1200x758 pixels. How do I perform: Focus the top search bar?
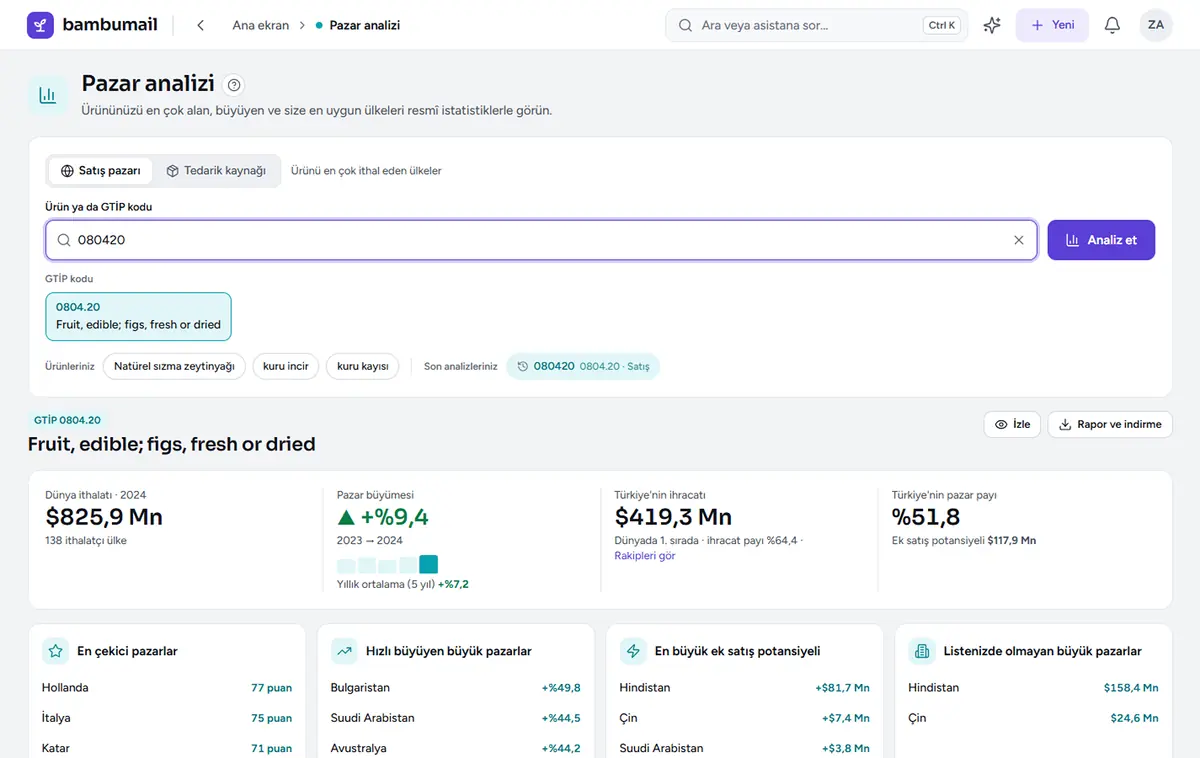click(x=816, y=25)
